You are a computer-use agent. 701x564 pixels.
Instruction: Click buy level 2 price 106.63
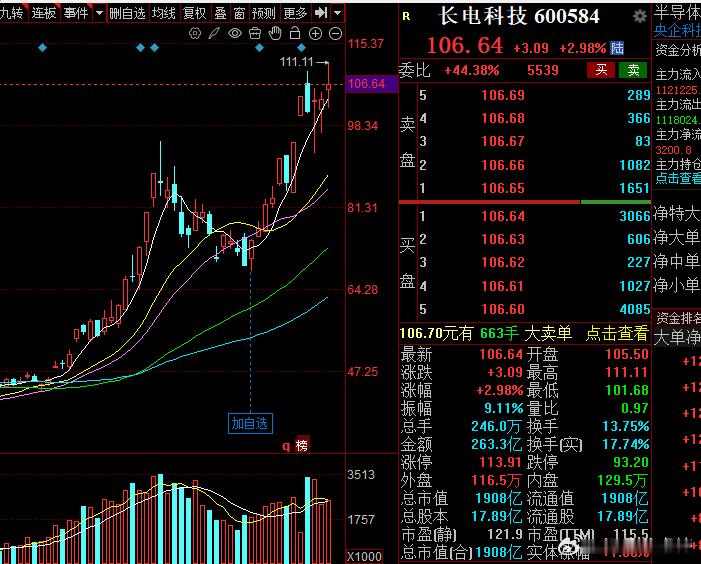coord(503,240)
